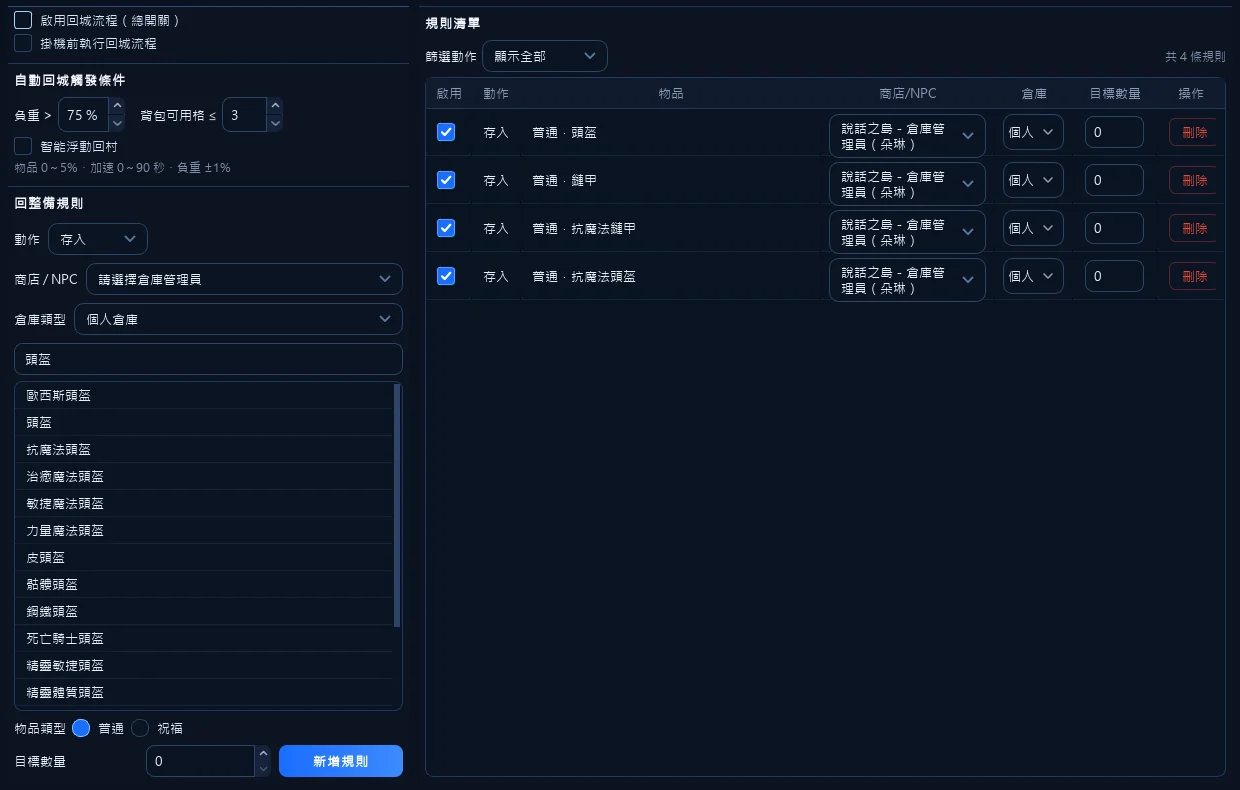Focus the item search field containing 頭盔
Image resolution: width=1240 pixels, height=790 pixels.
pyautogui.click(x=208, y=359)
